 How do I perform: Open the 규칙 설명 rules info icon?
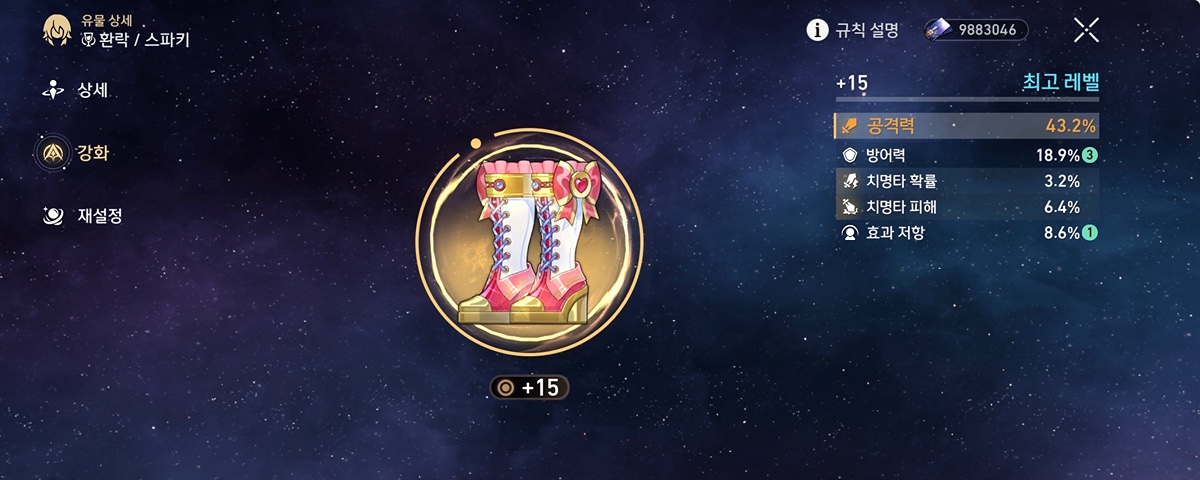pos(818,30)
